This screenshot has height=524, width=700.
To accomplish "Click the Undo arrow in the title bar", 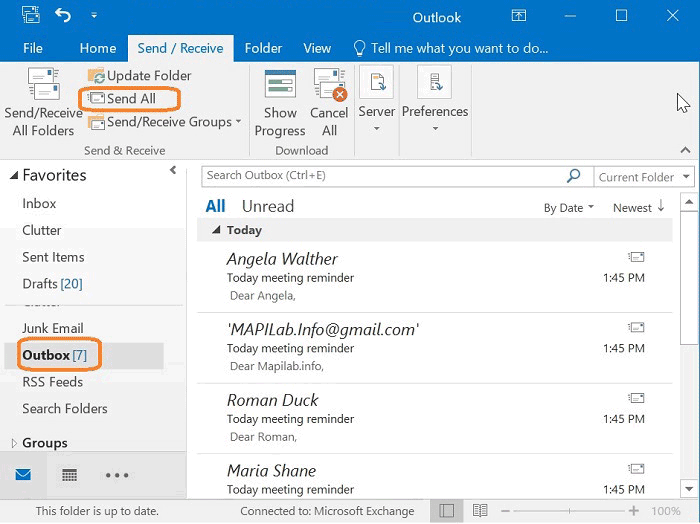I will click(x=62, y=16).
